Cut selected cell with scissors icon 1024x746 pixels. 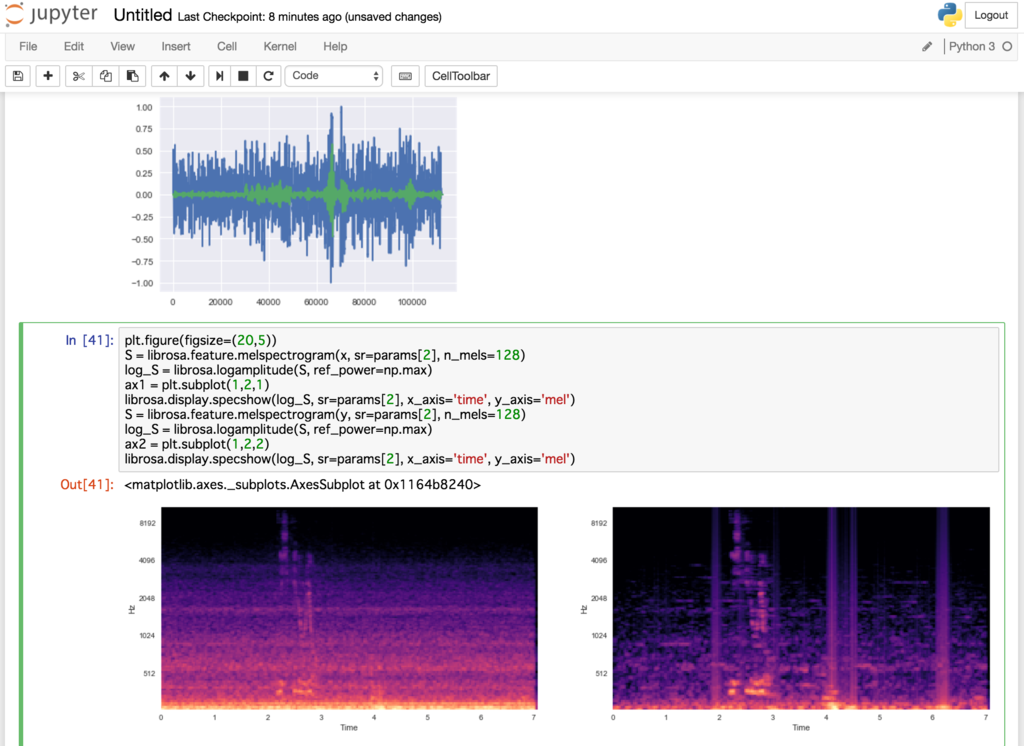coord(78,76)
